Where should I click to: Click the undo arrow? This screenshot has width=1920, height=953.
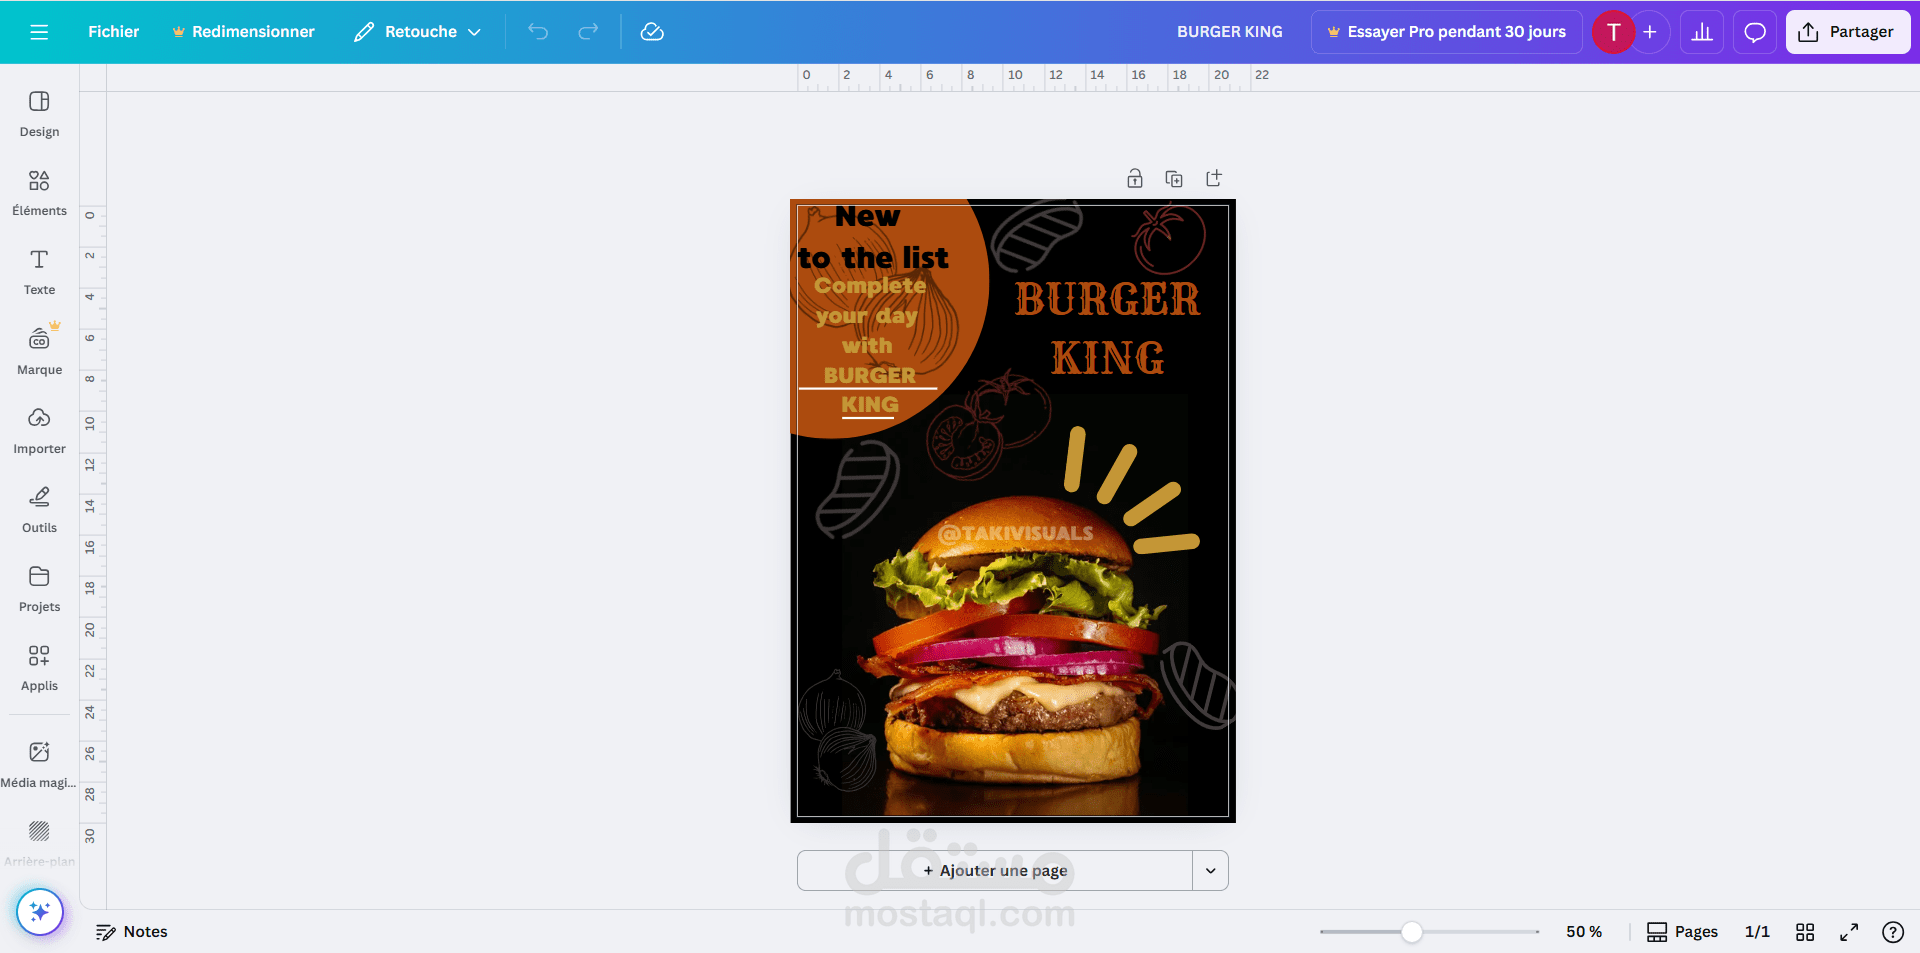538,32
